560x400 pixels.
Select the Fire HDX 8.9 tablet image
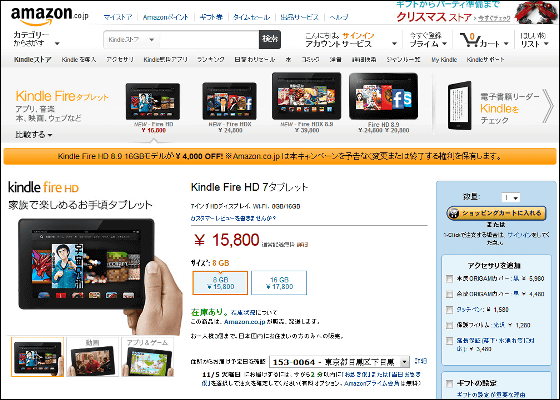coord(306,96)
